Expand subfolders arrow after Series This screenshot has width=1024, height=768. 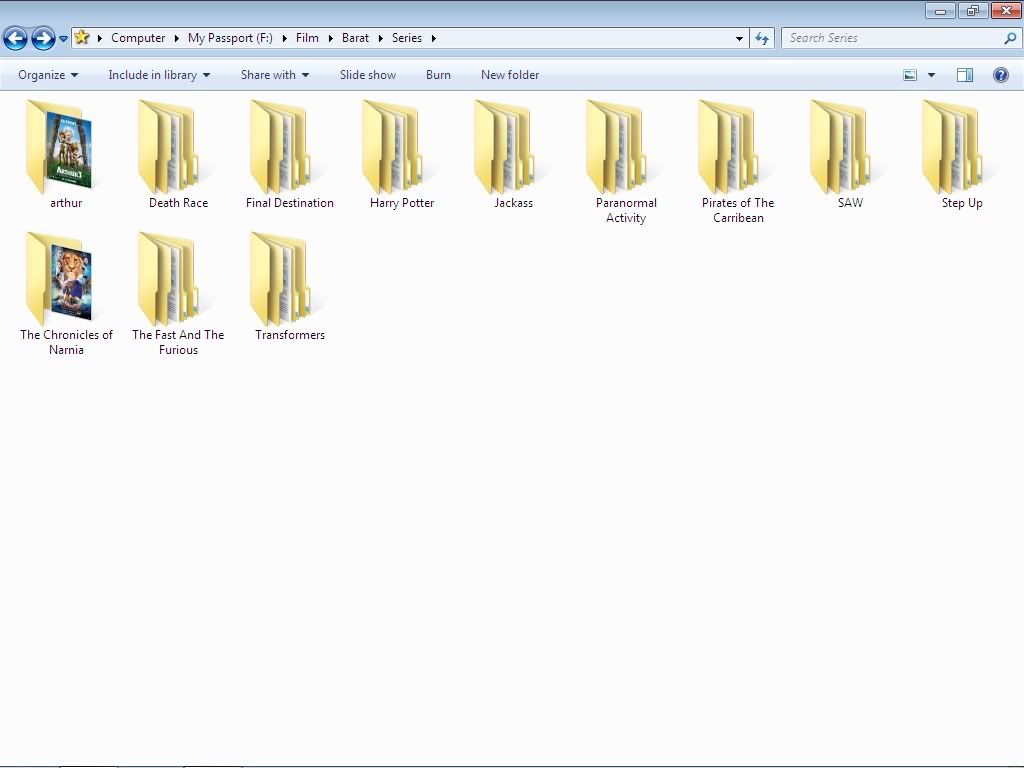[434, 39]
